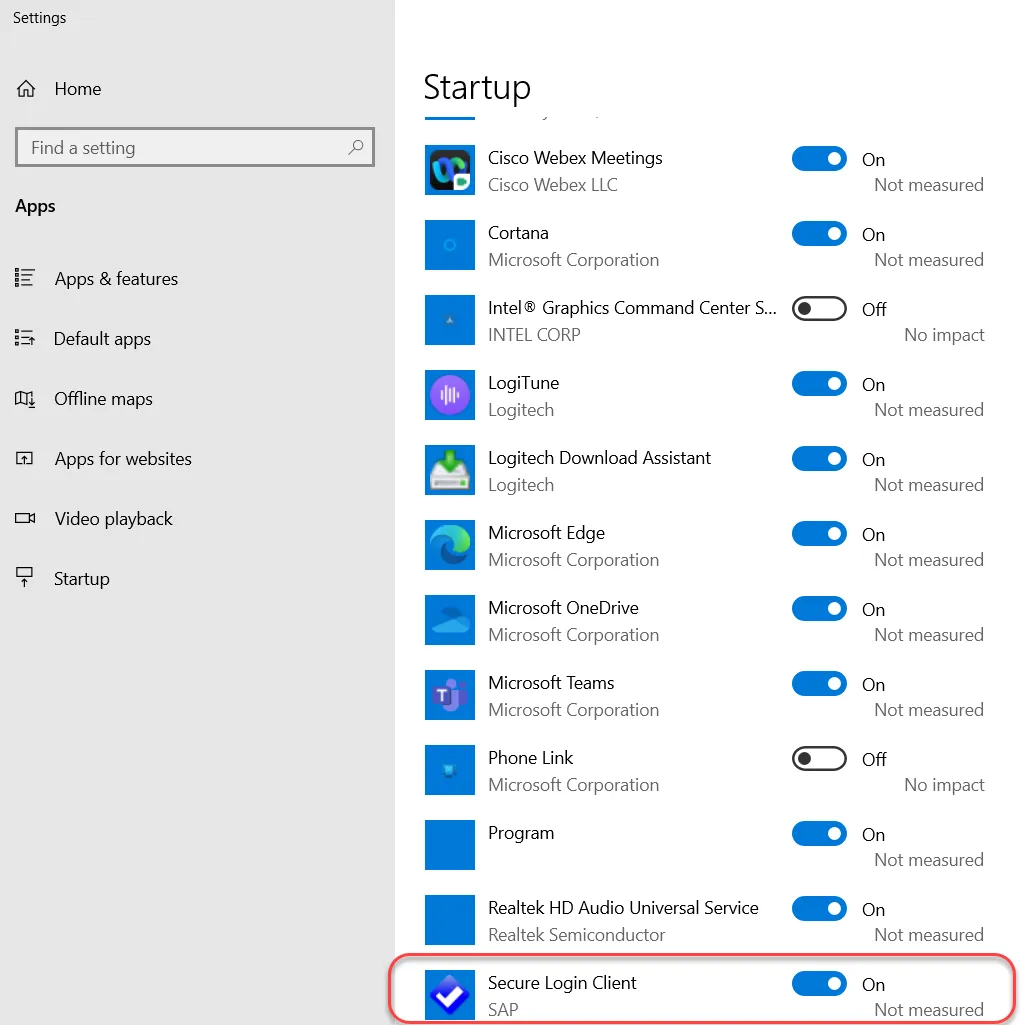
Task: Click the Cortana app icon
Action: (x=450, y=245)
